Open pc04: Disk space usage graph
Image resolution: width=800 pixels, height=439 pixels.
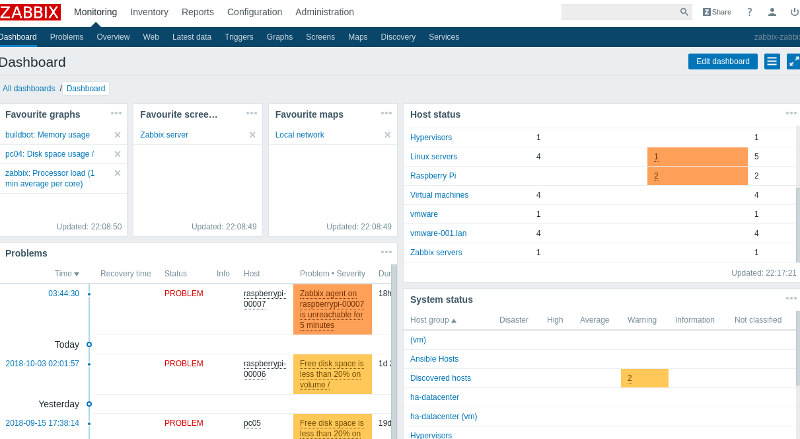(49, 154)
